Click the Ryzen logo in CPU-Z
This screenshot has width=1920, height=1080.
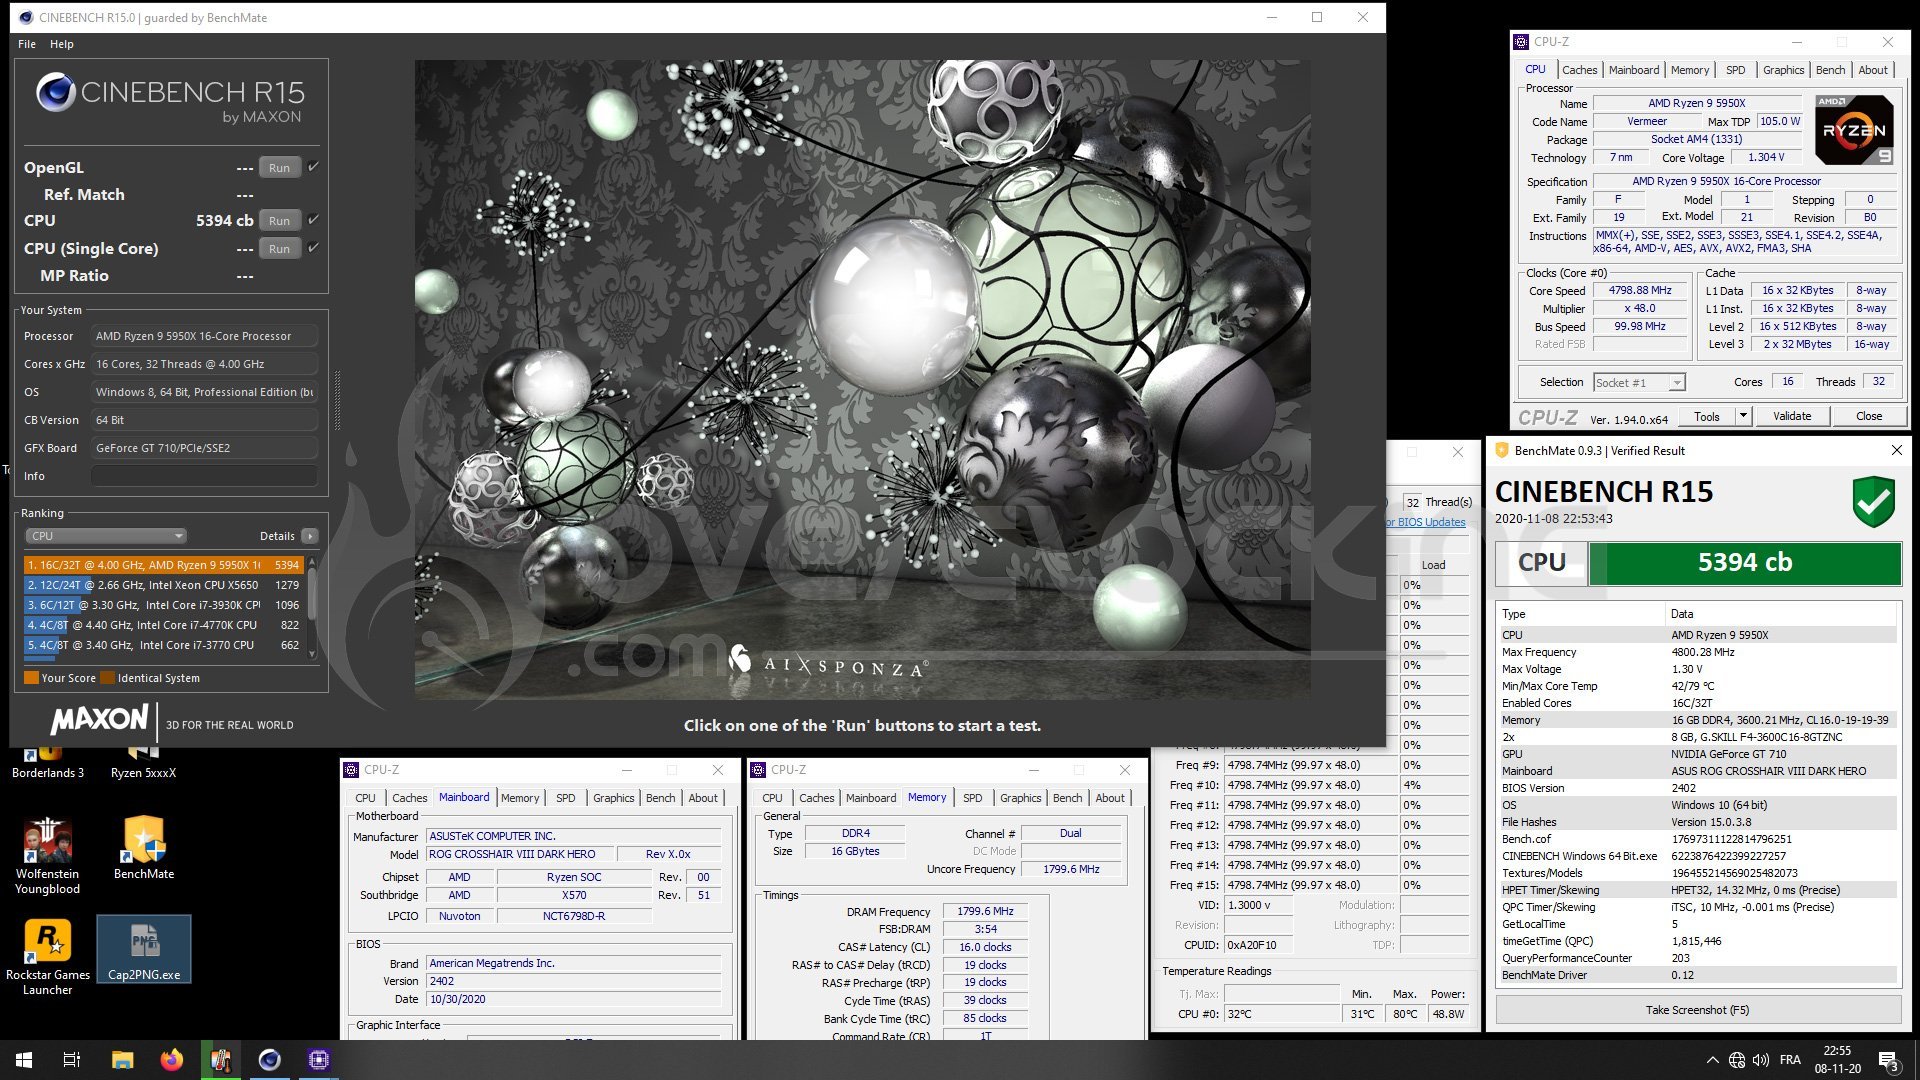[1854, 130]
